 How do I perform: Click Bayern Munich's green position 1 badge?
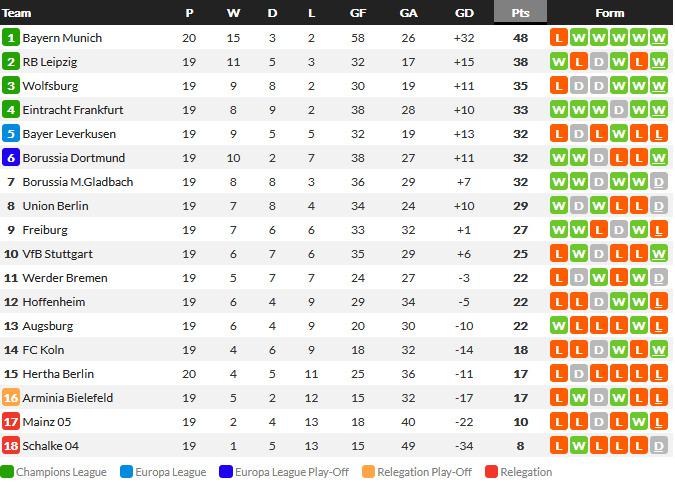pos(11,38)
